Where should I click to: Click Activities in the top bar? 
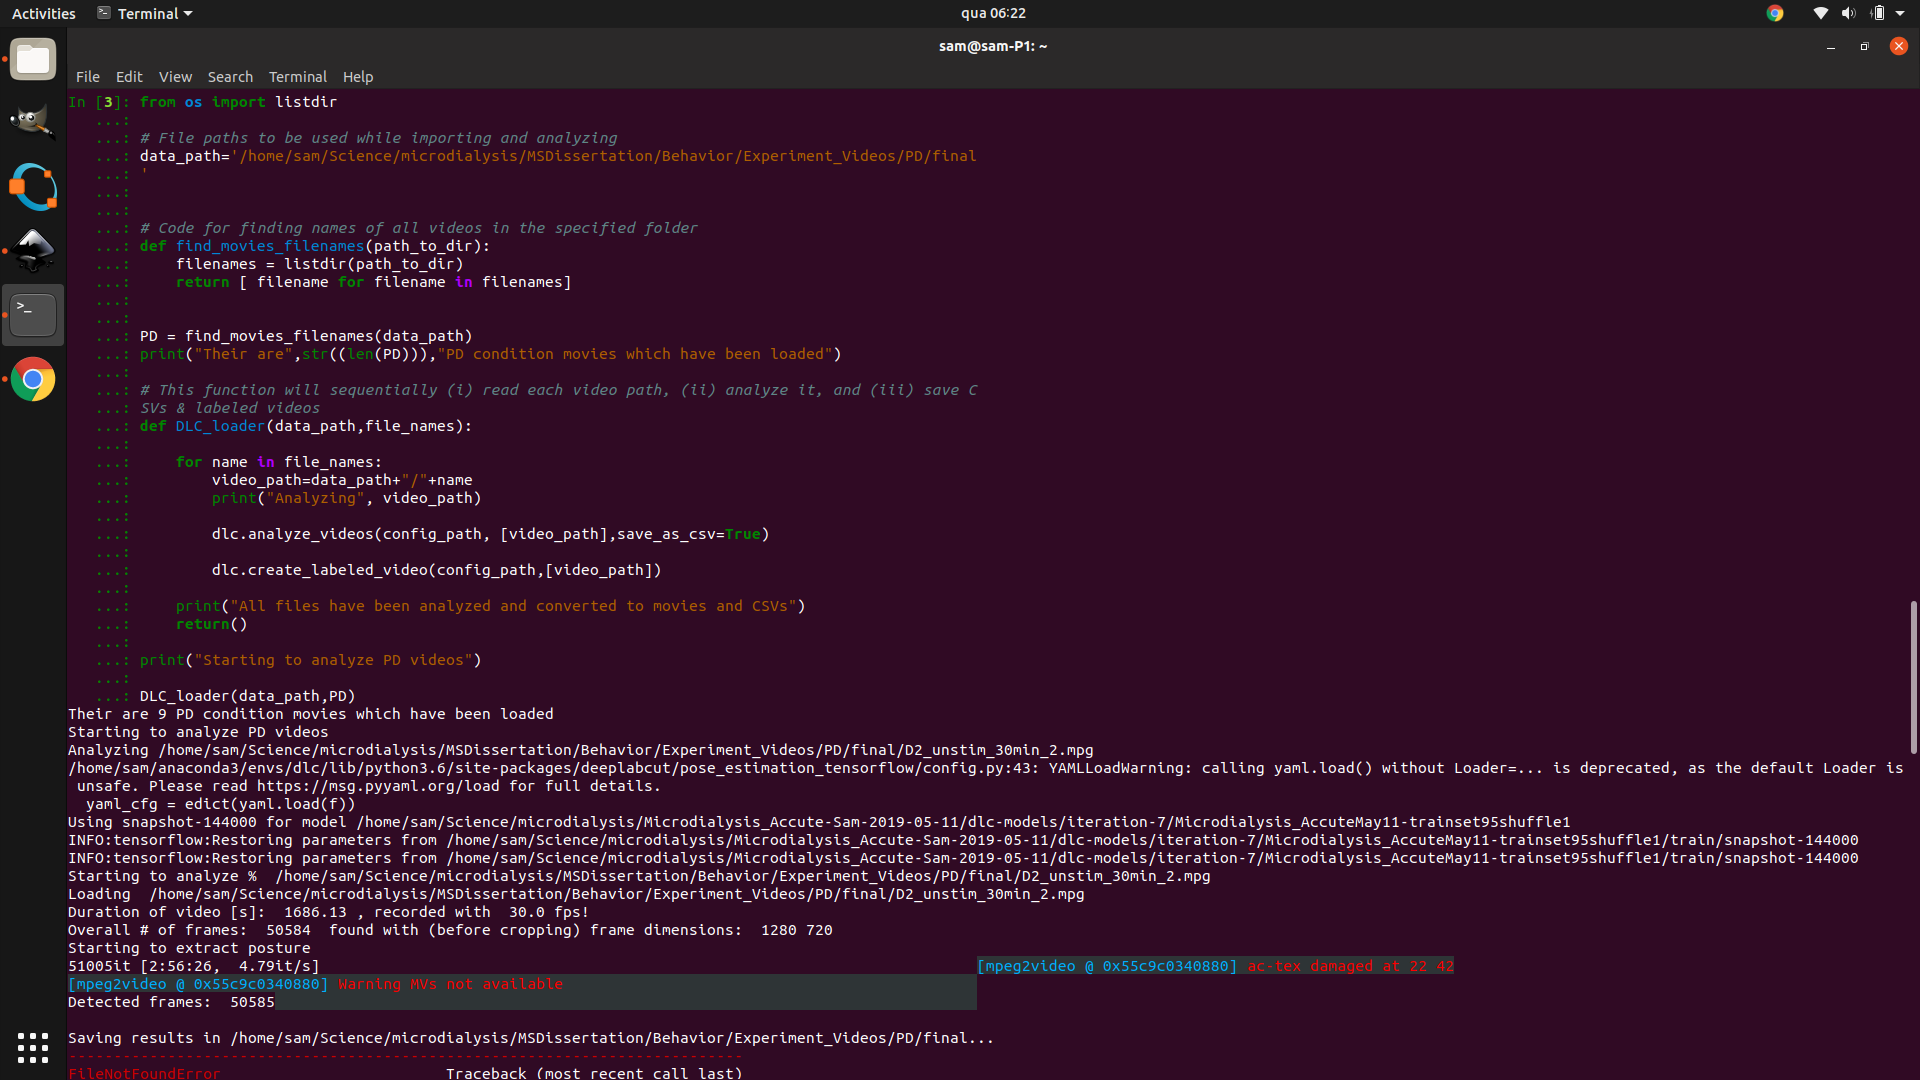(44, 13)
